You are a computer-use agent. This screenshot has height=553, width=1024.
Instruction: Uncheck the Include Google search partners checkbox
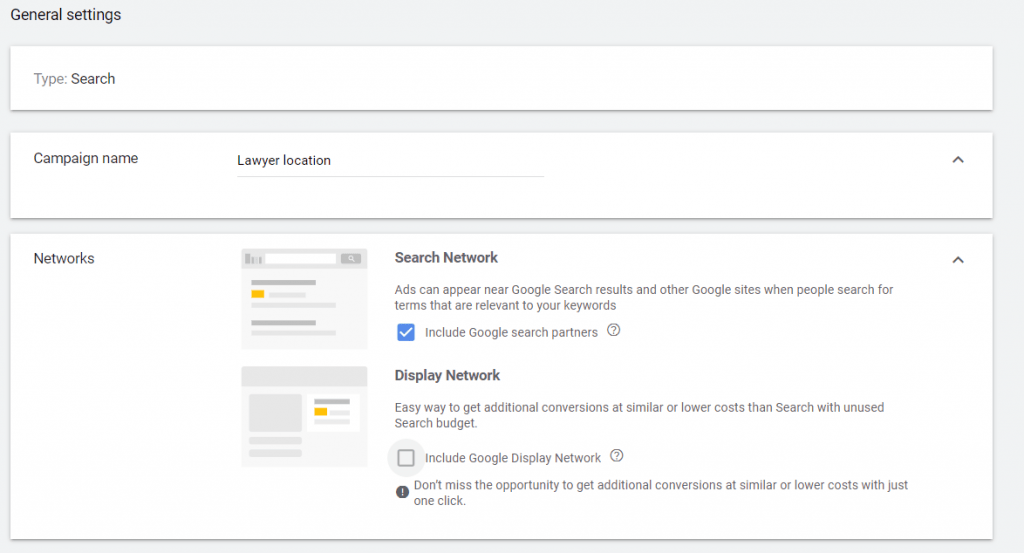pyautogui.click(x=406, y=332)
